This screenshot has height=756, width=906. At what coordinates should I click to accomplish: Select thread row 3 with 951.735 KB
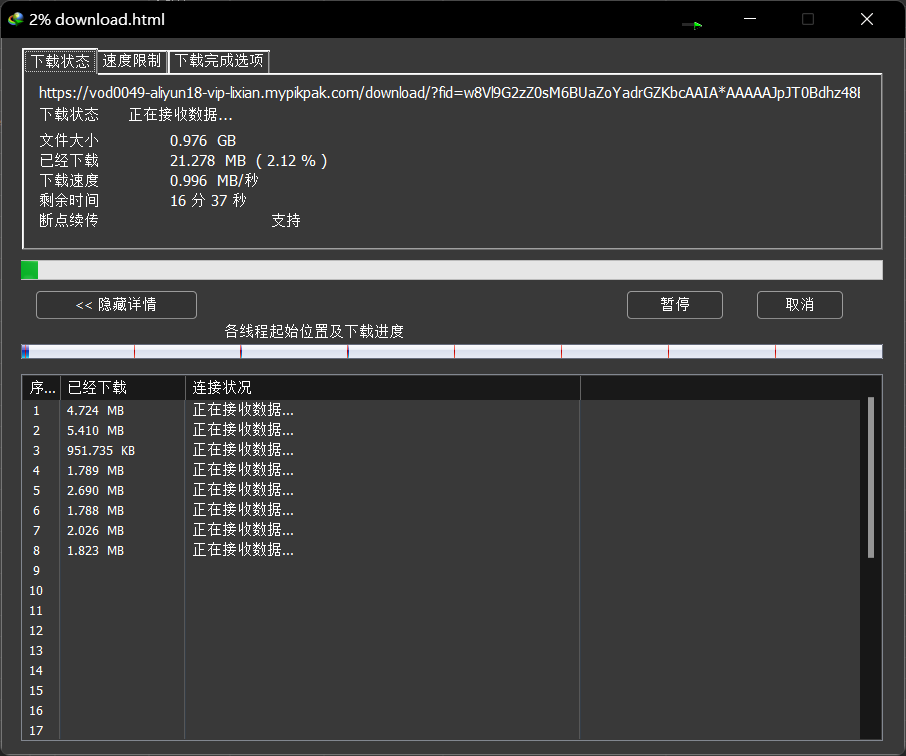point(100,451)
